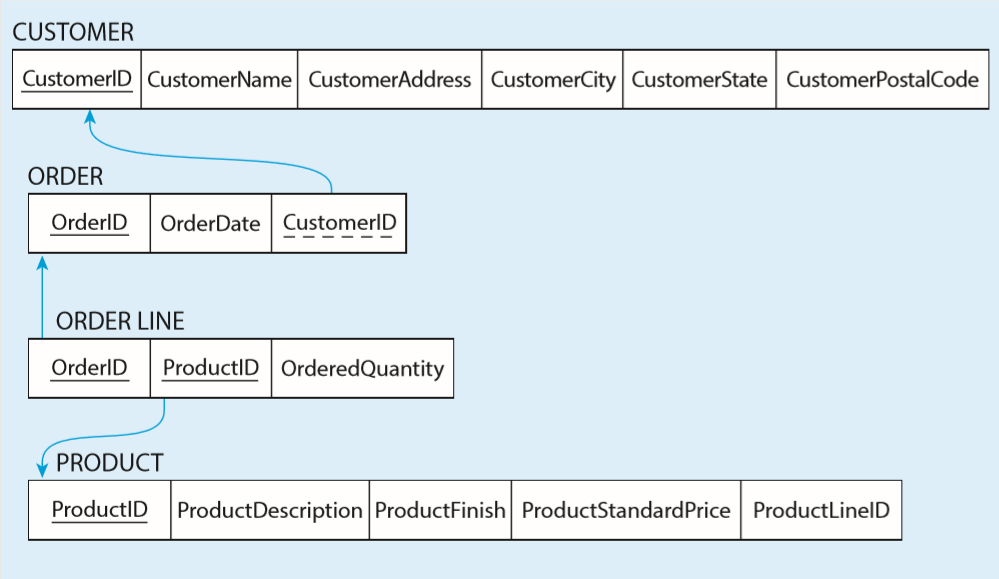Select the OrderID cell in ORDER table
The height and width of the screenshot is (579, 999).
click(89, 222)
